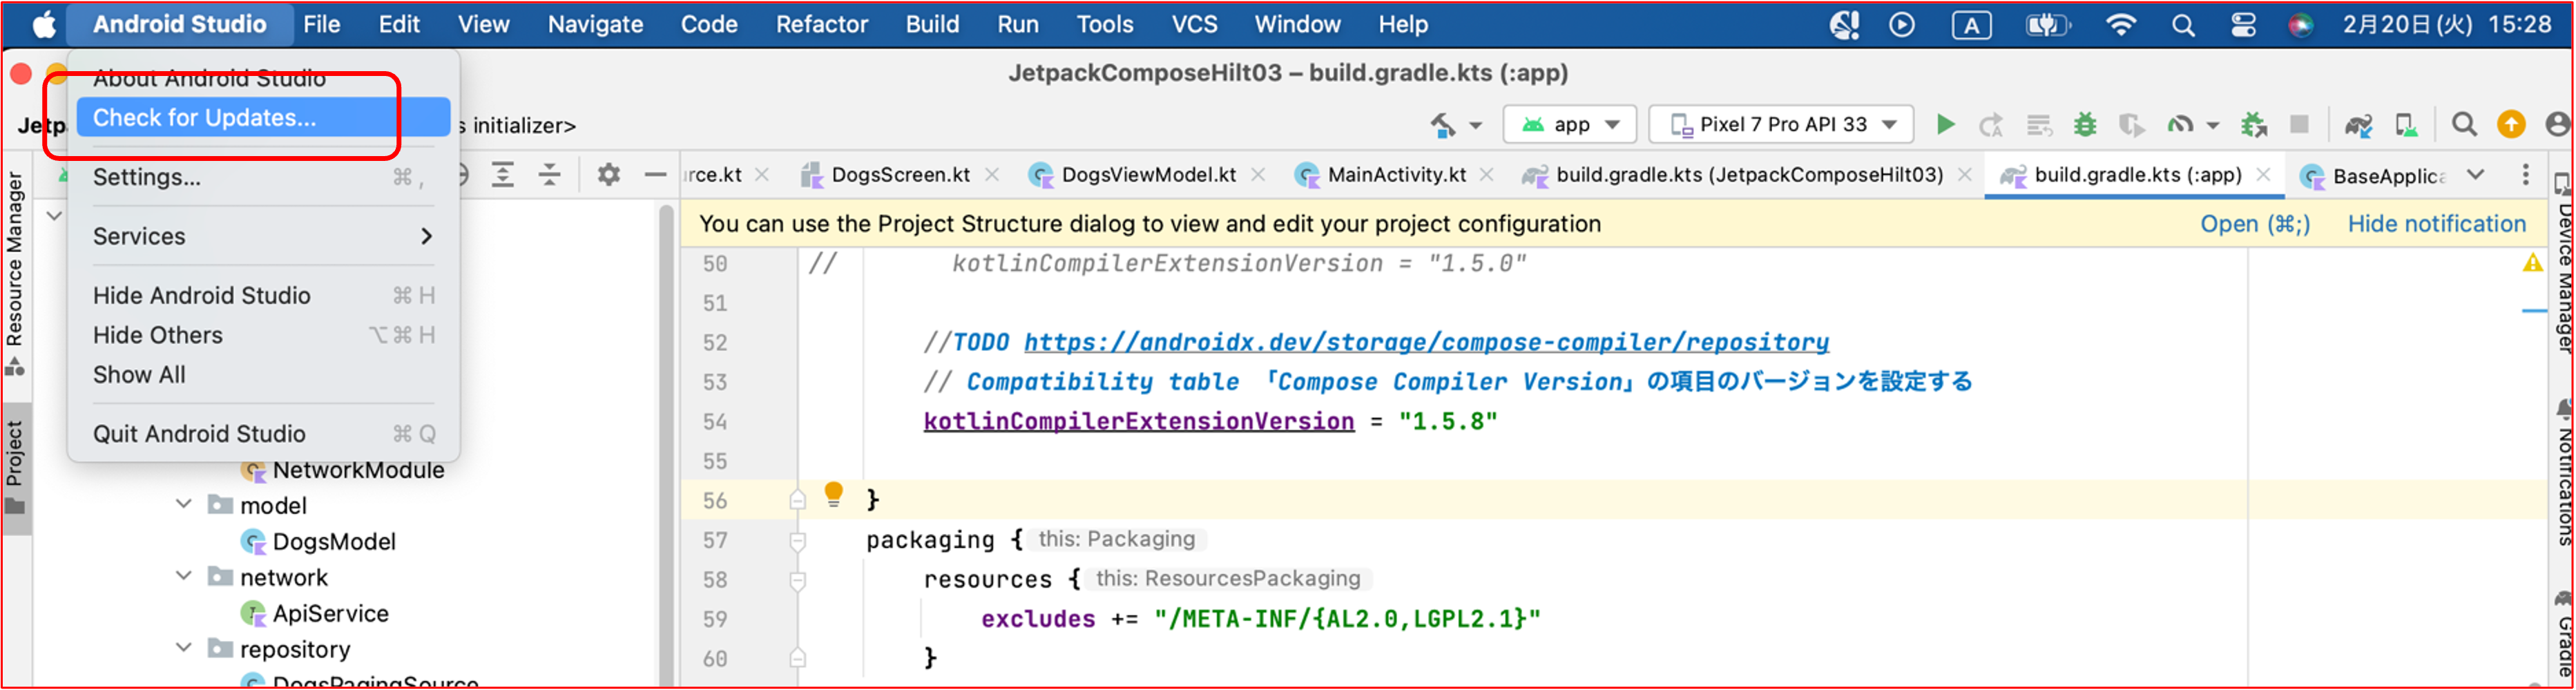Click Collapse All in project panel

coord(550,175)
